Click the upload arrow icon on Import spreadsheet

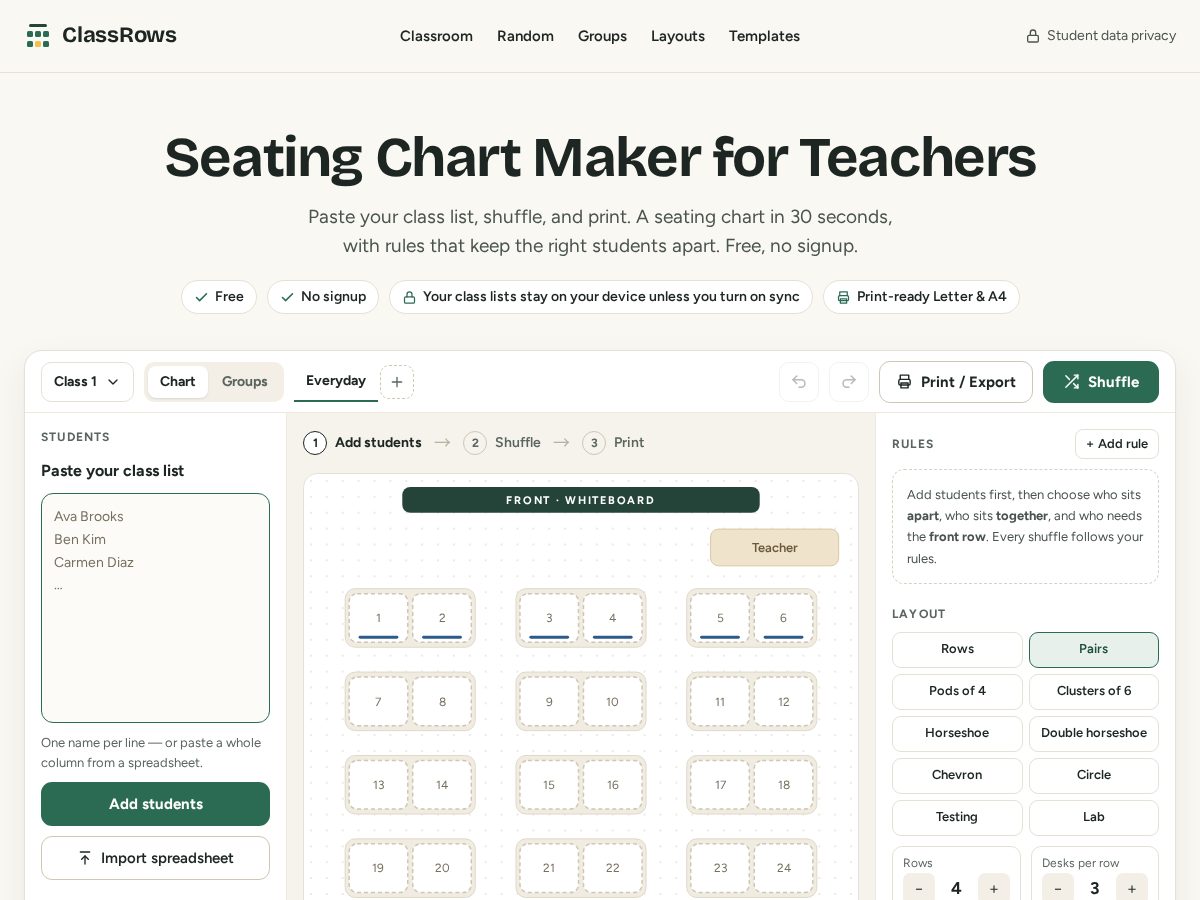point(85,858)
